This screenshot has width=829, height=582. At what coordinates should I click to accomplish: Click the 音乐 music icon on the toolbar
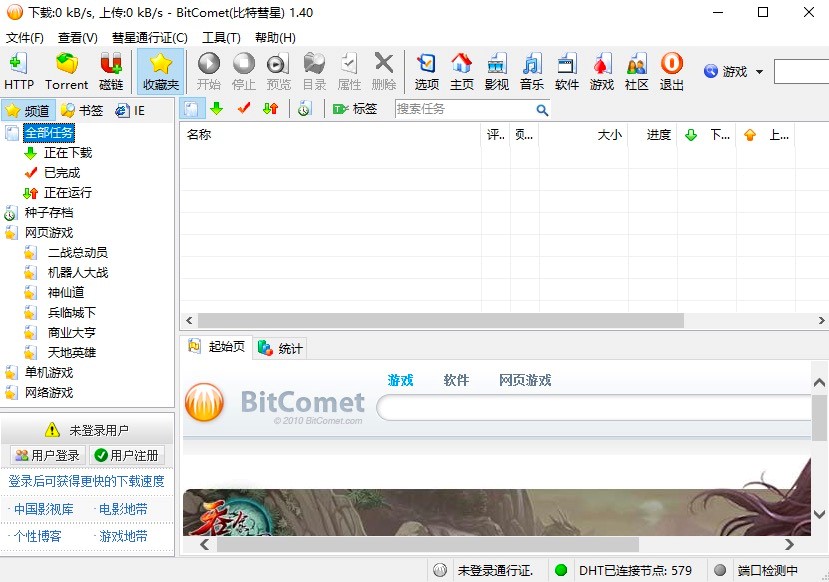tap(531, 70)
